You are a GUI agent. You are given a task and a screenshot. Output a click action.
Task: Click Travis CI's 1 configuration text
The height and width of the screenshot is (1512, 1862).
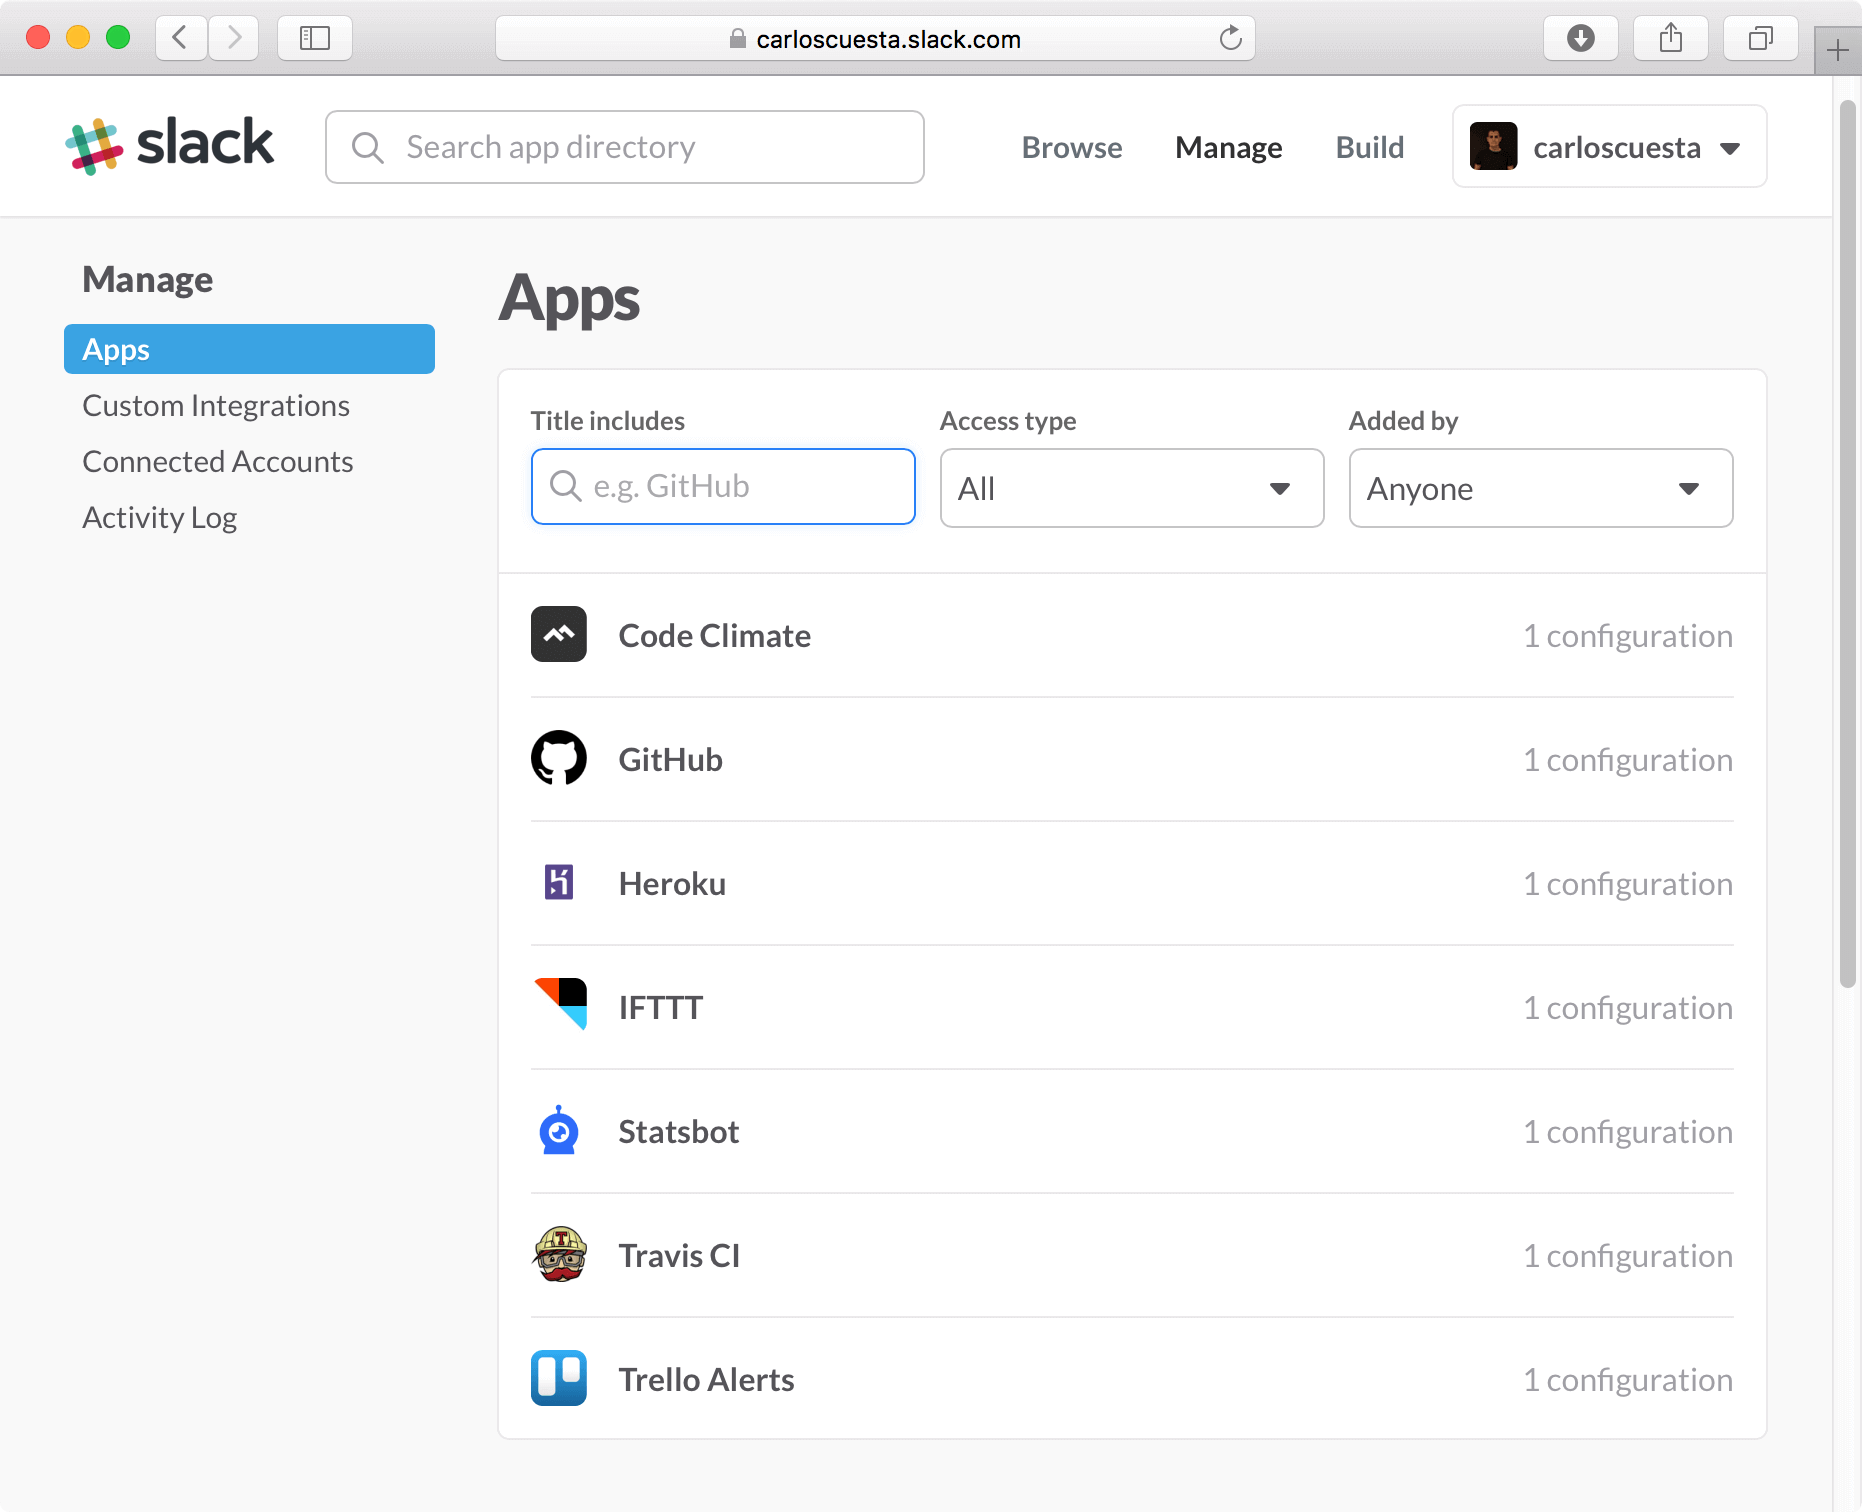point(1628,1256)
